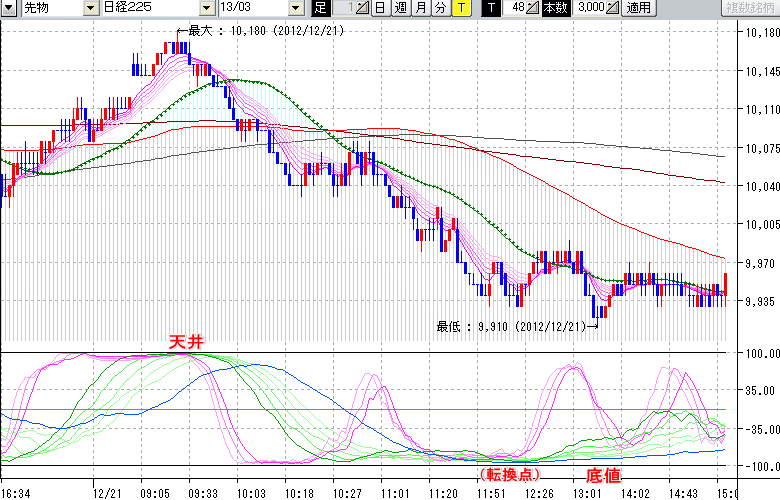780x500 pixels.
Task: Click the yellow T tick button
Action: point(461,8)
